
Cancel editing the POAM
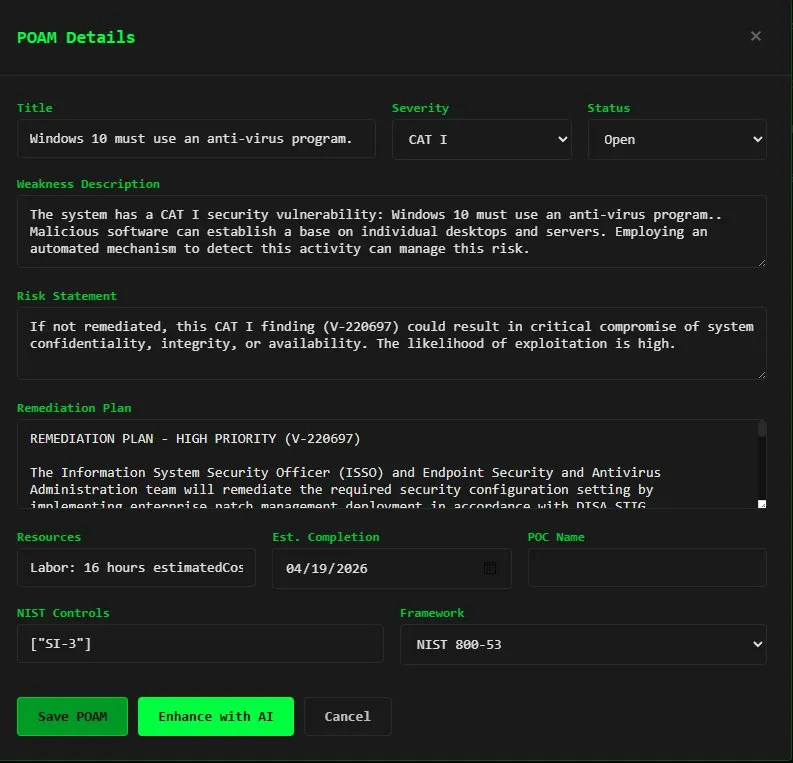pos(347,716)
